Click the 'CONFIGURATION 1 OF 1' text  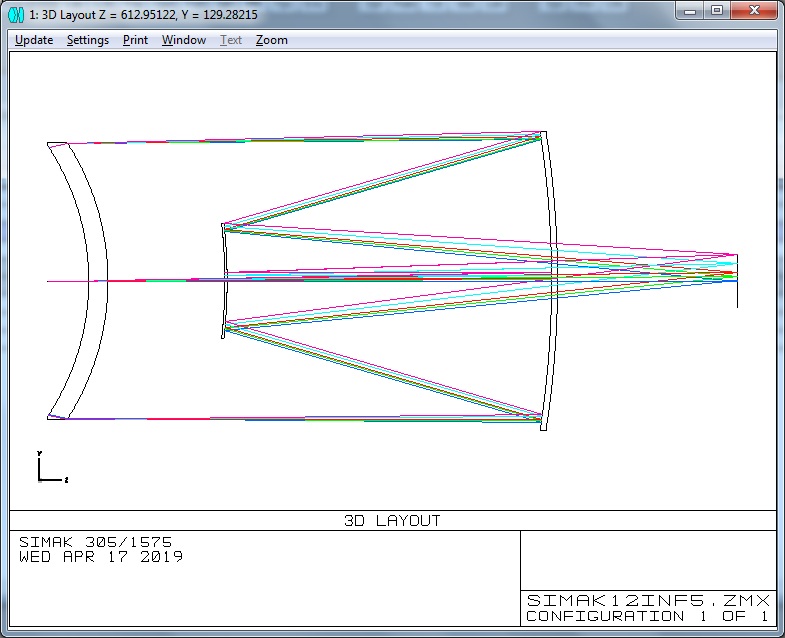coord(647,616)
